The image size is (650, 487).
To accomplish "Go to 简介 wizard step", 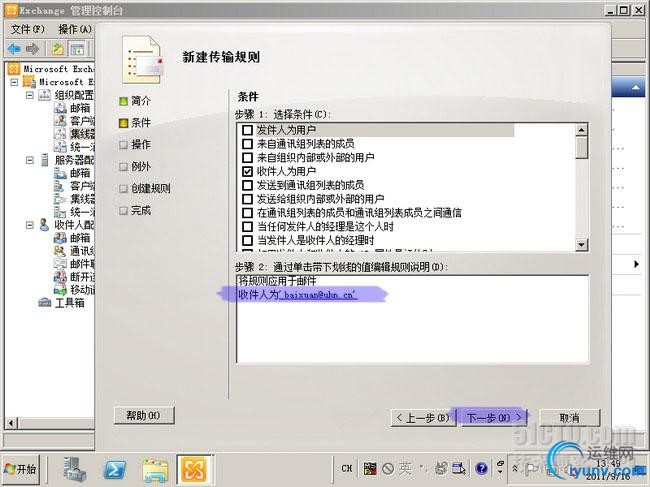I will click(135, 101).
